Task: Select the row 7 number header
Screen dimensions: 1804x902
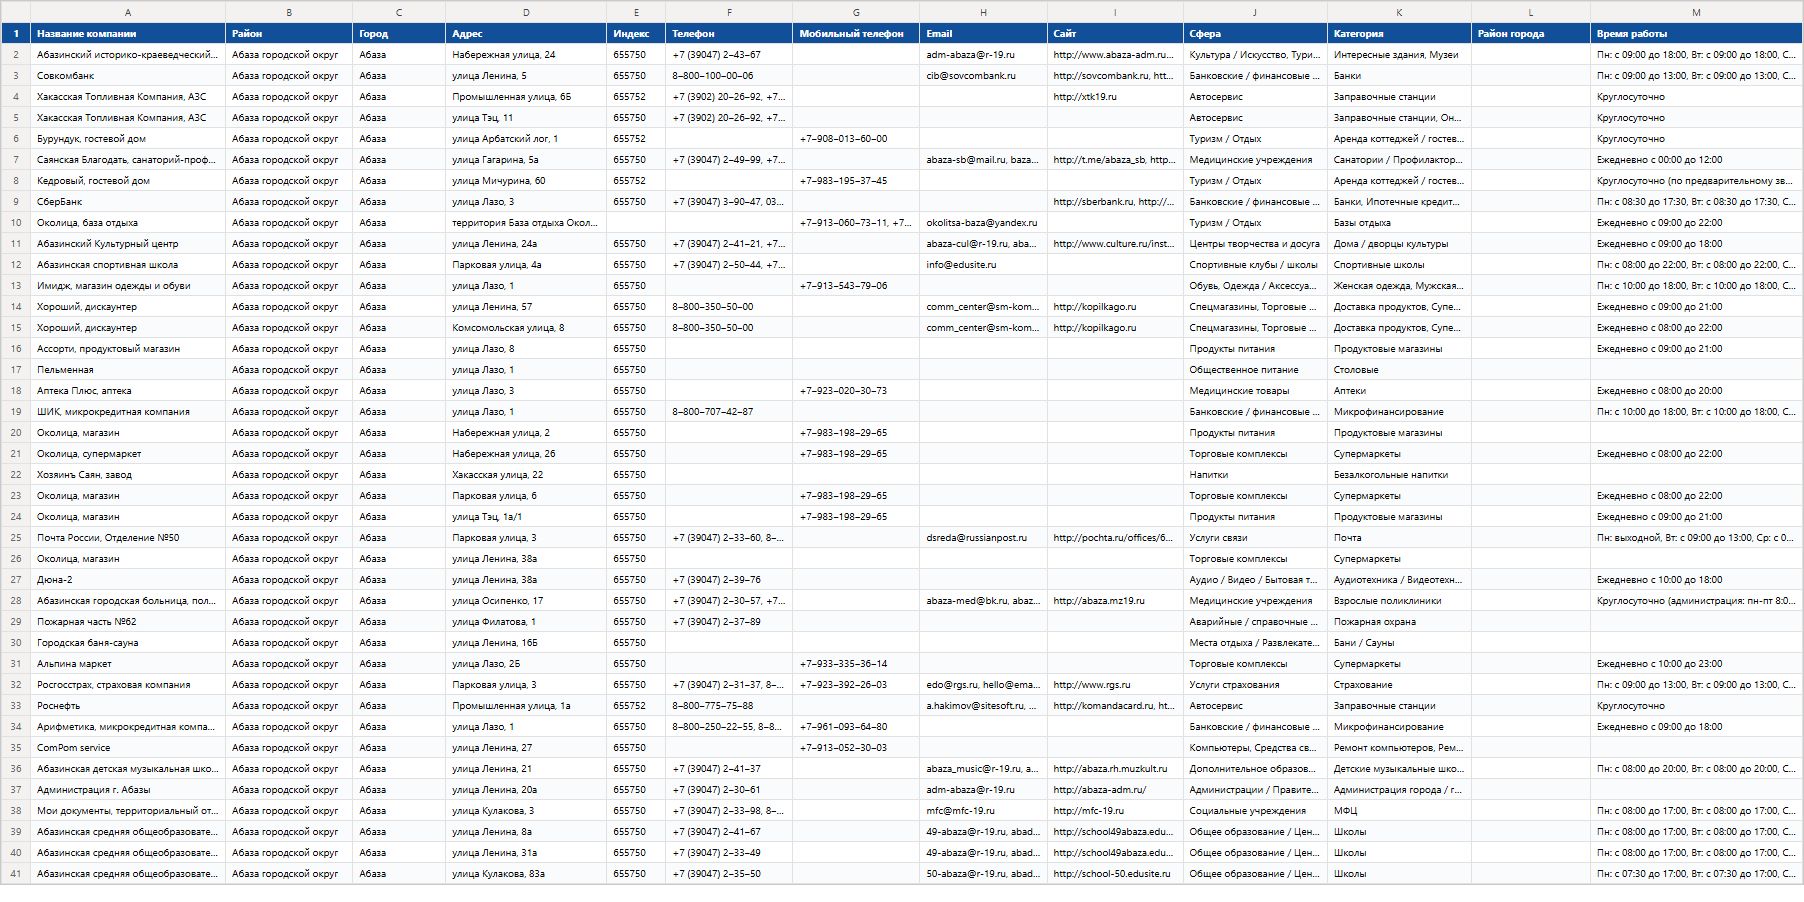Action: click(16, 160)
